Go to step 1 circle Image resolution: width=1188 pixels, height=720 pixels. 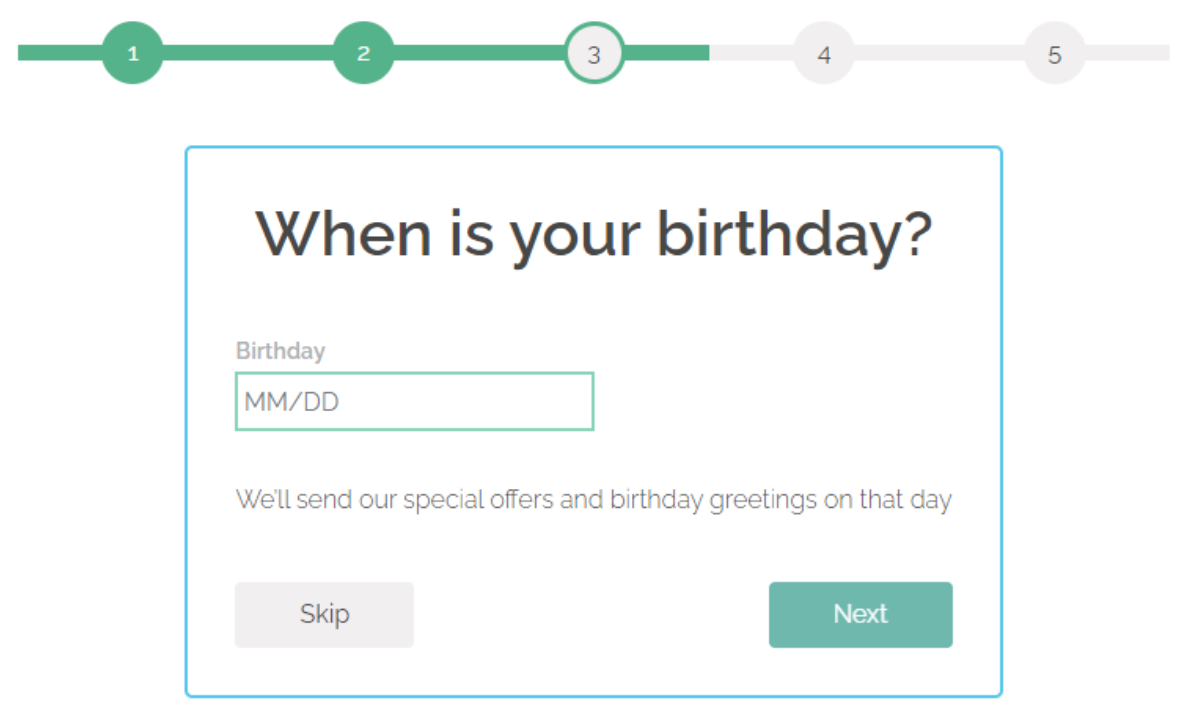[x=132, y=53]
